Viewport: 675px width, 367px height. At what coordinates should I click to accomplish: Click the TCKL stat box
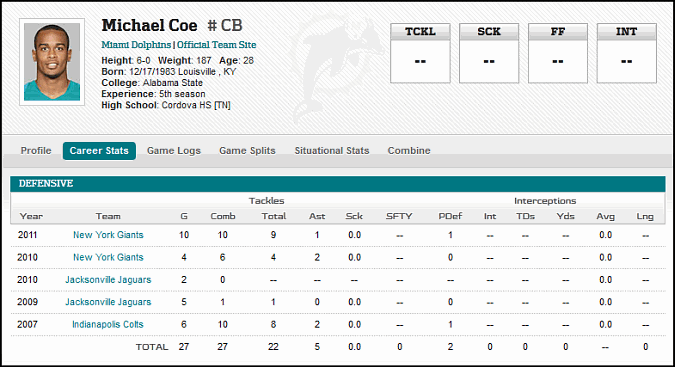(420, 53)
